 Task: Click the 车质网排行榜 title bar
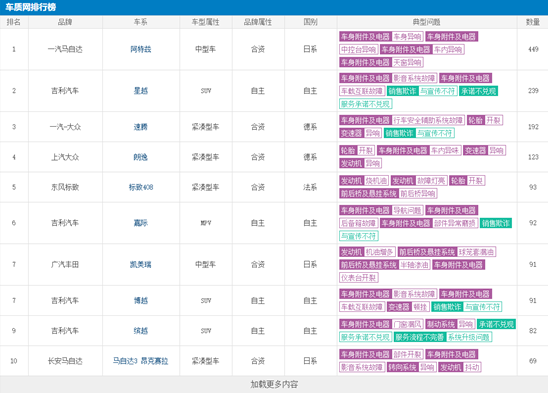274,7
